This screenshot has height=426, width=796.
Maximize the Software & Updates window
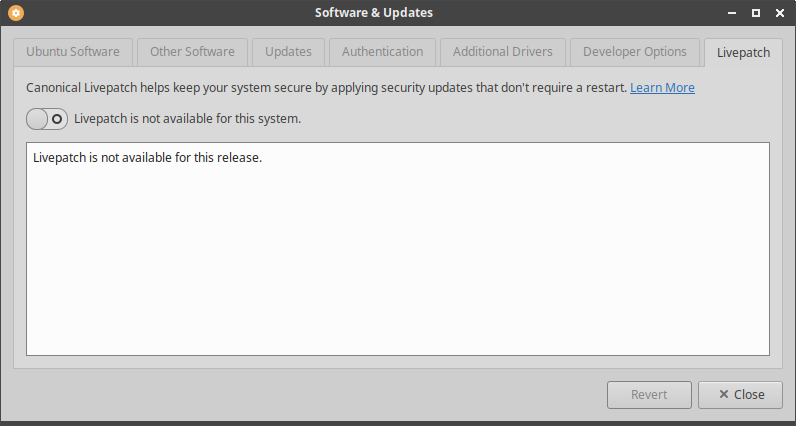click(x=756, y=13)
